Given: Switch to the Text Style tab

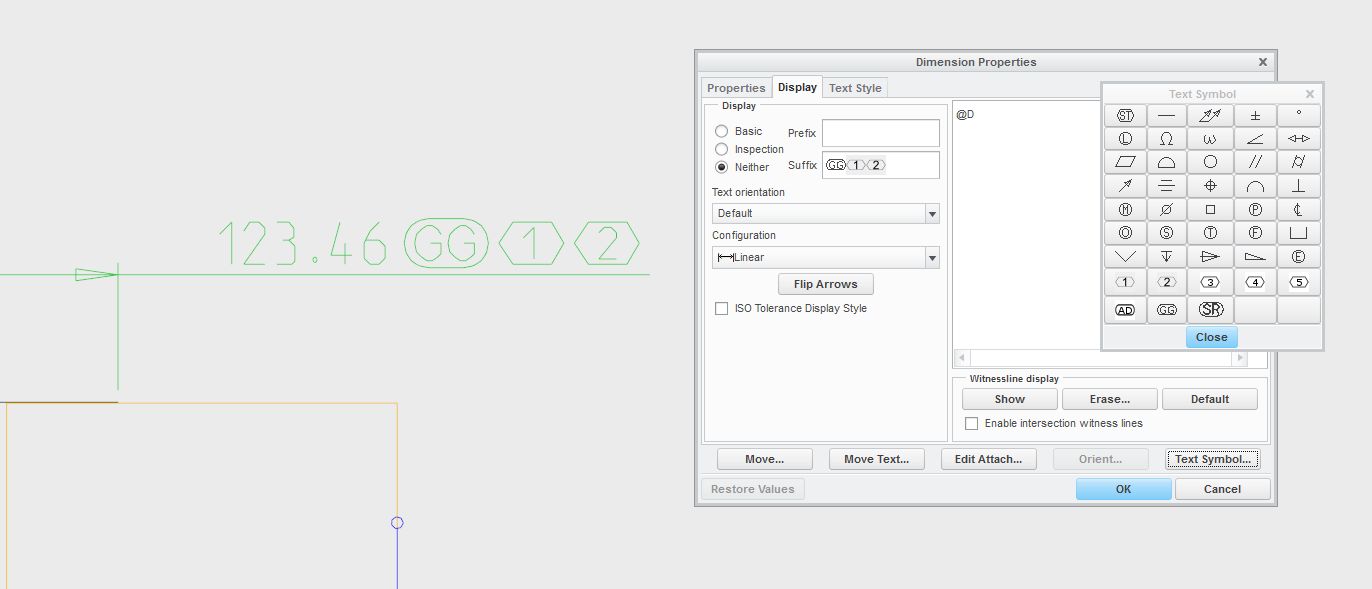Looking at the screenshot, I should point(855,88).
